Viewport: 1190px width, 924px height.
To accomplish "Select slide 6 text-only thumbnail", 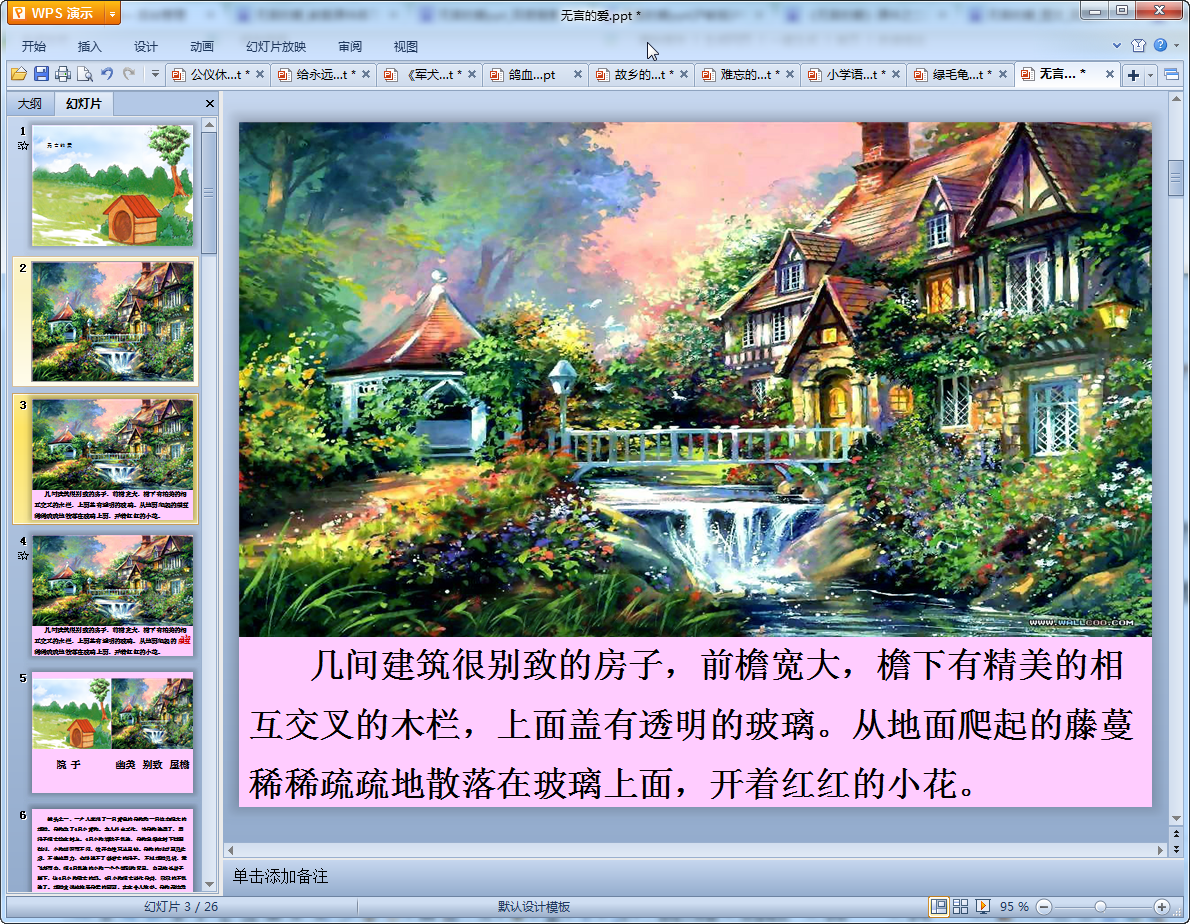I will (x=112, y=850).
